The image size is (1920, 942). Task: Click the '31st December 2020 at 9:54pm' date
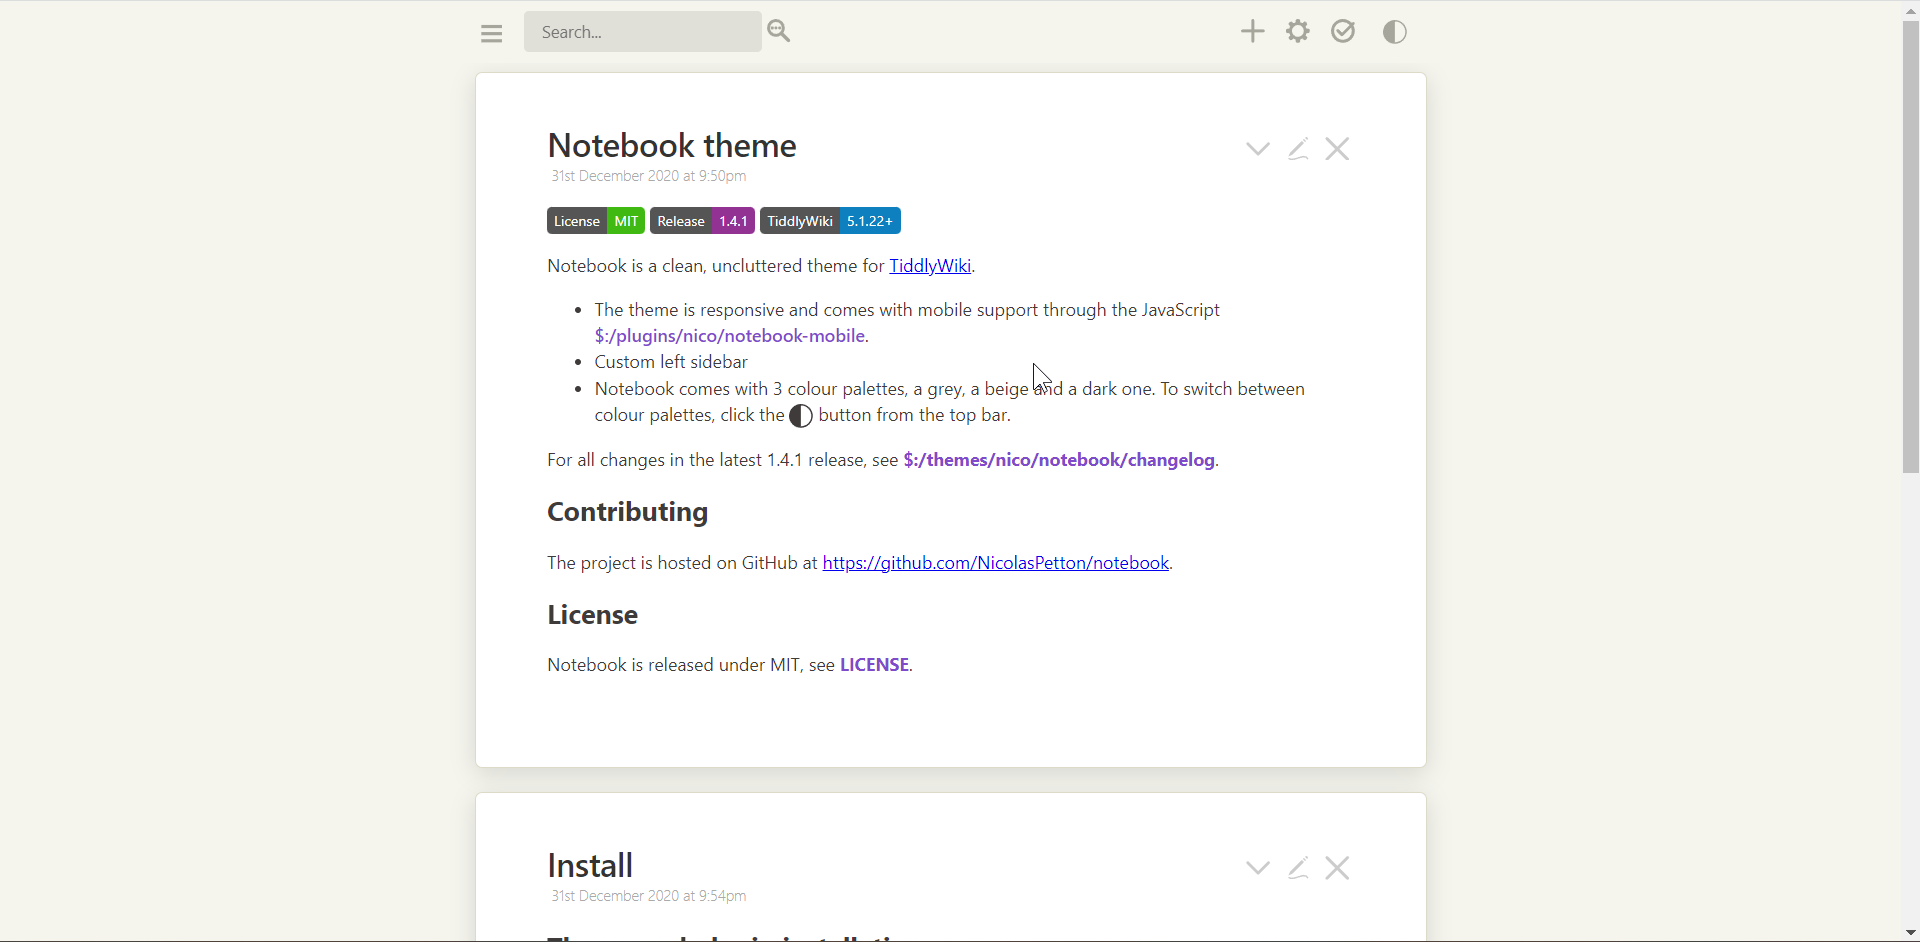pos(649,897)
